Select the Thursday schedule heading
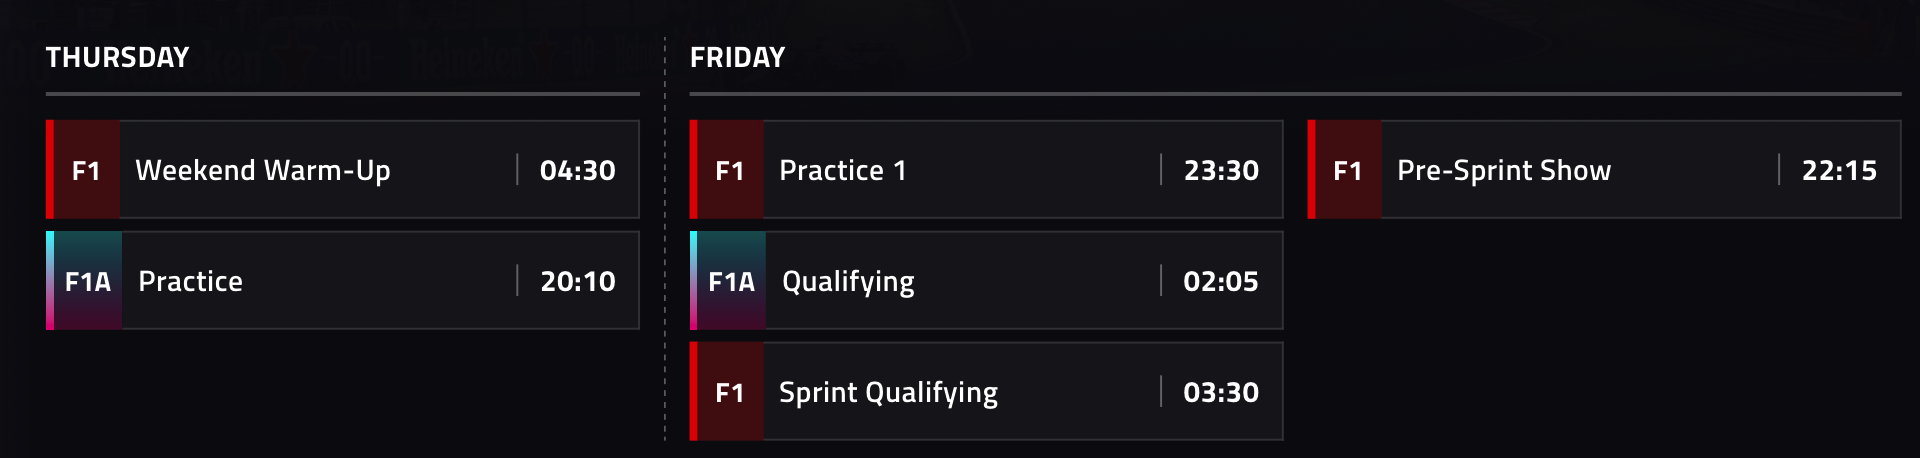Image resolution: width=1920 pixels, height=458 pixels. 118,58
